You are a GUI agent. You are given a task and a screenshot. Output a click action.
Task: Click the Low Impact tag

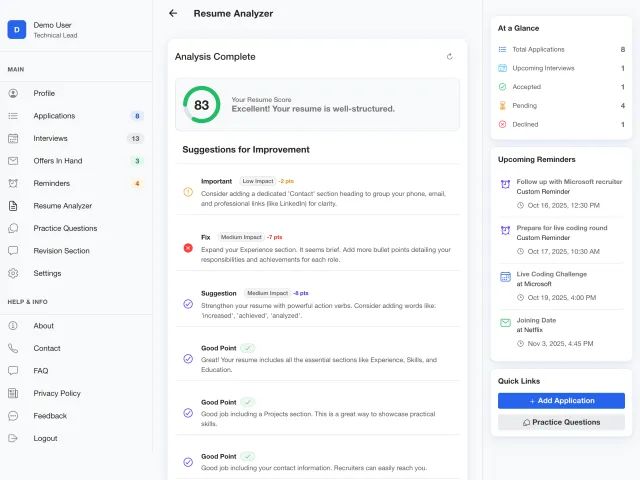[x=258, y=181]
